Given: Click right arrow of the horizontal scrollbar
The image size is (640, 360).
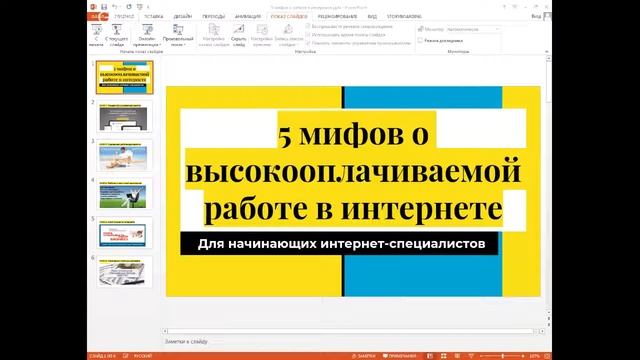Looking at the screenshot, I should 542,331.
